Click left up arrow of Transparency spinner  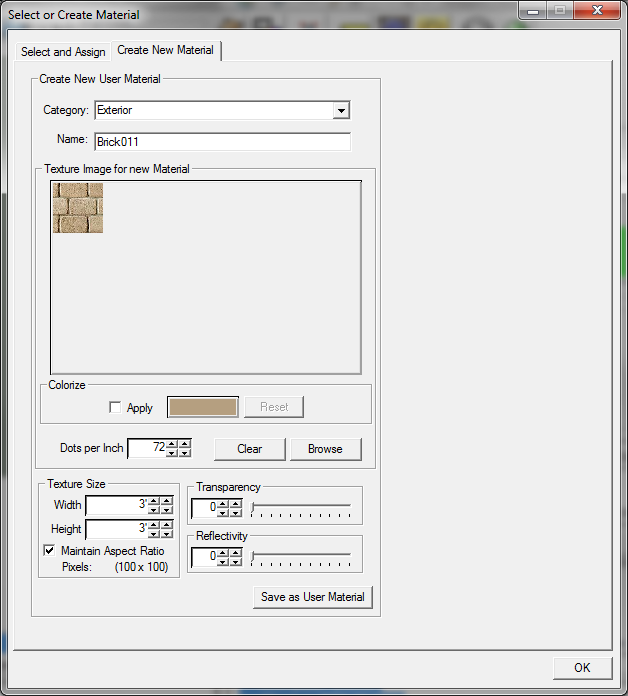click(223, 504)
